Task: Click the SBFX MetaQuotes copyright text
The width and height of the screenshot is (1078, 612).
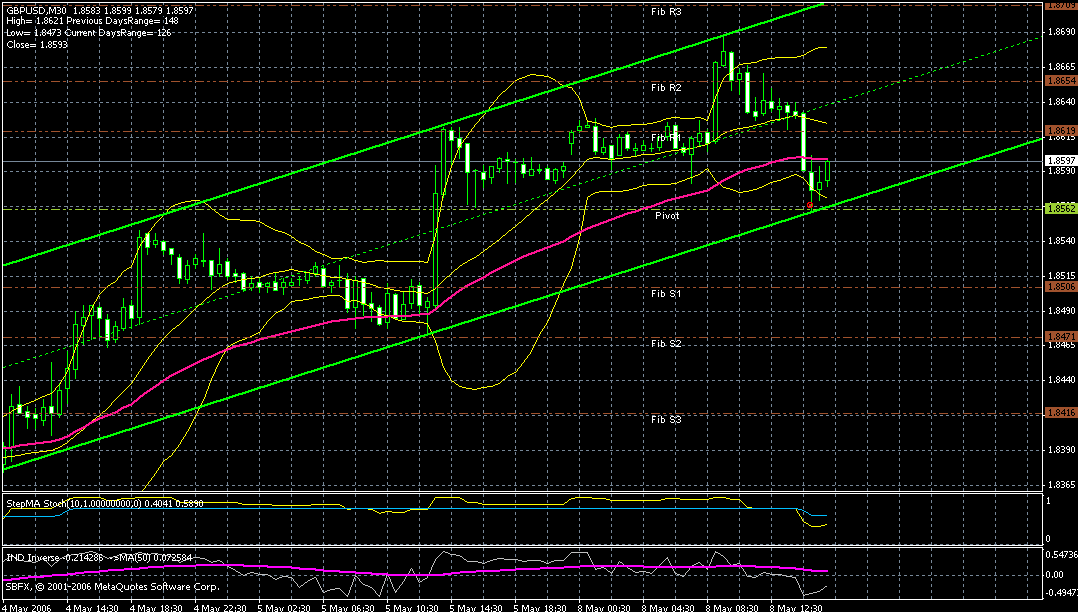Action: pos(113,587)
